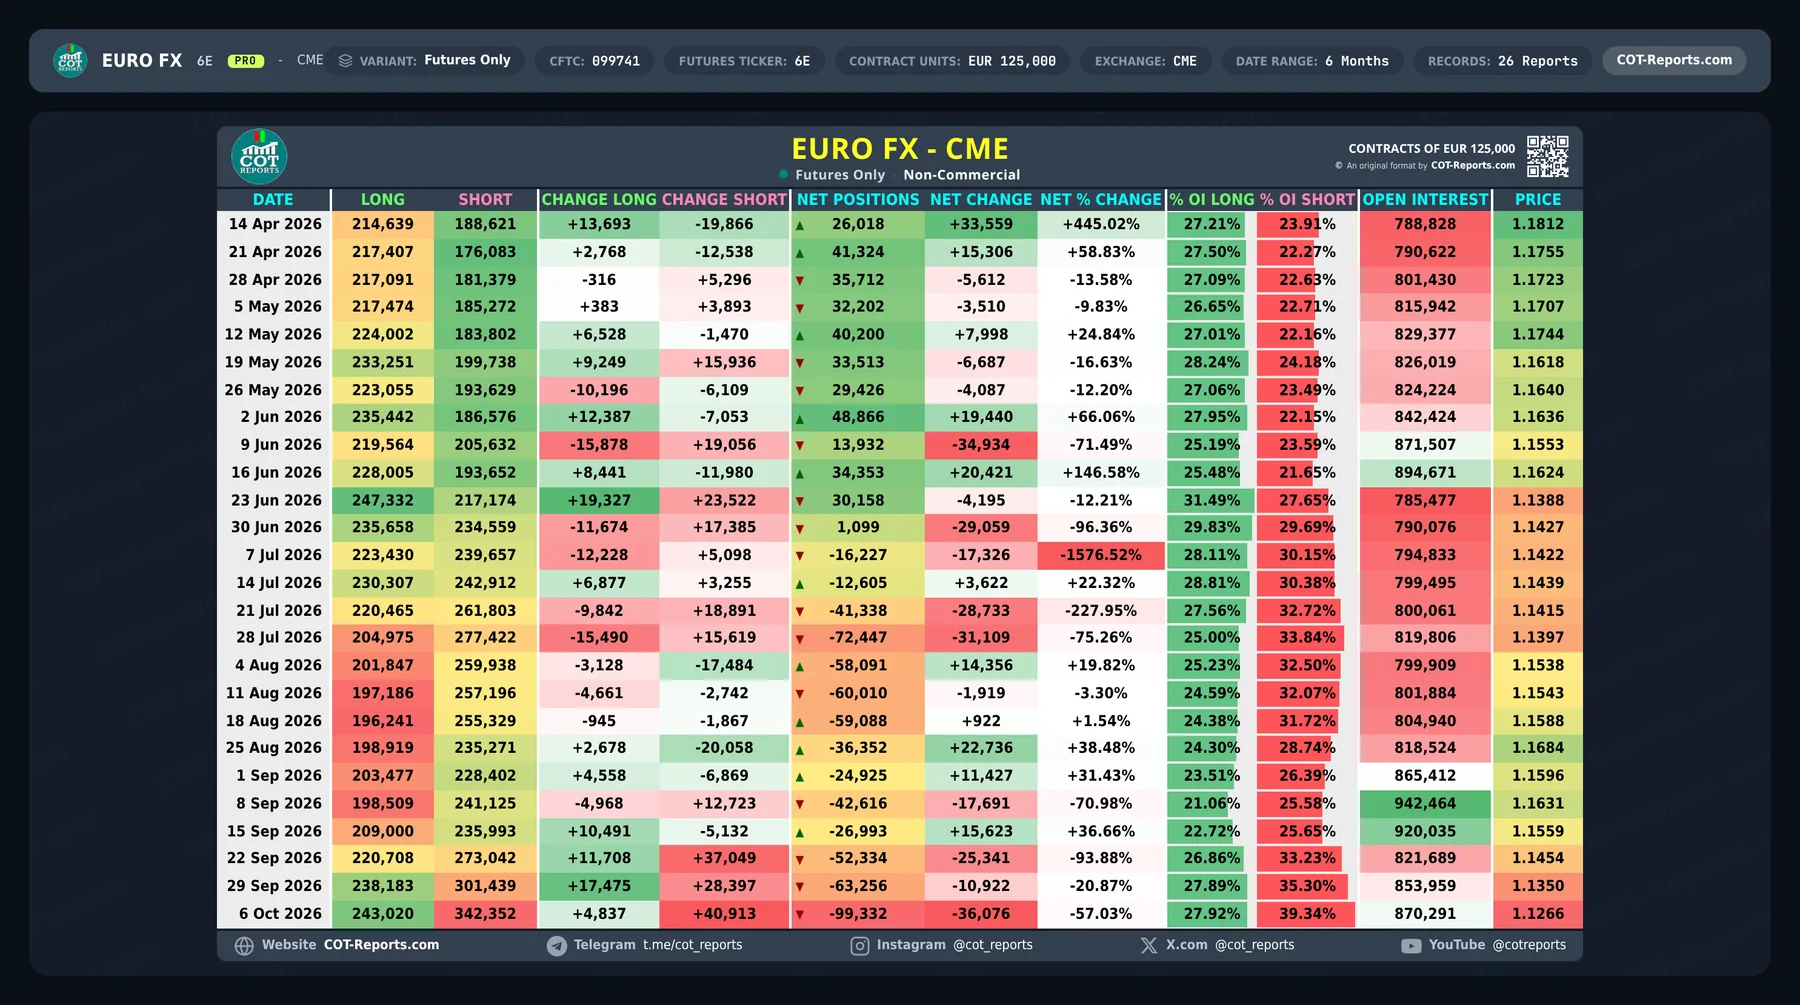Screen dimensions: 1800x1005
Task: Click the YouTube icon in footer
Action: click(x=1411, y=946)
